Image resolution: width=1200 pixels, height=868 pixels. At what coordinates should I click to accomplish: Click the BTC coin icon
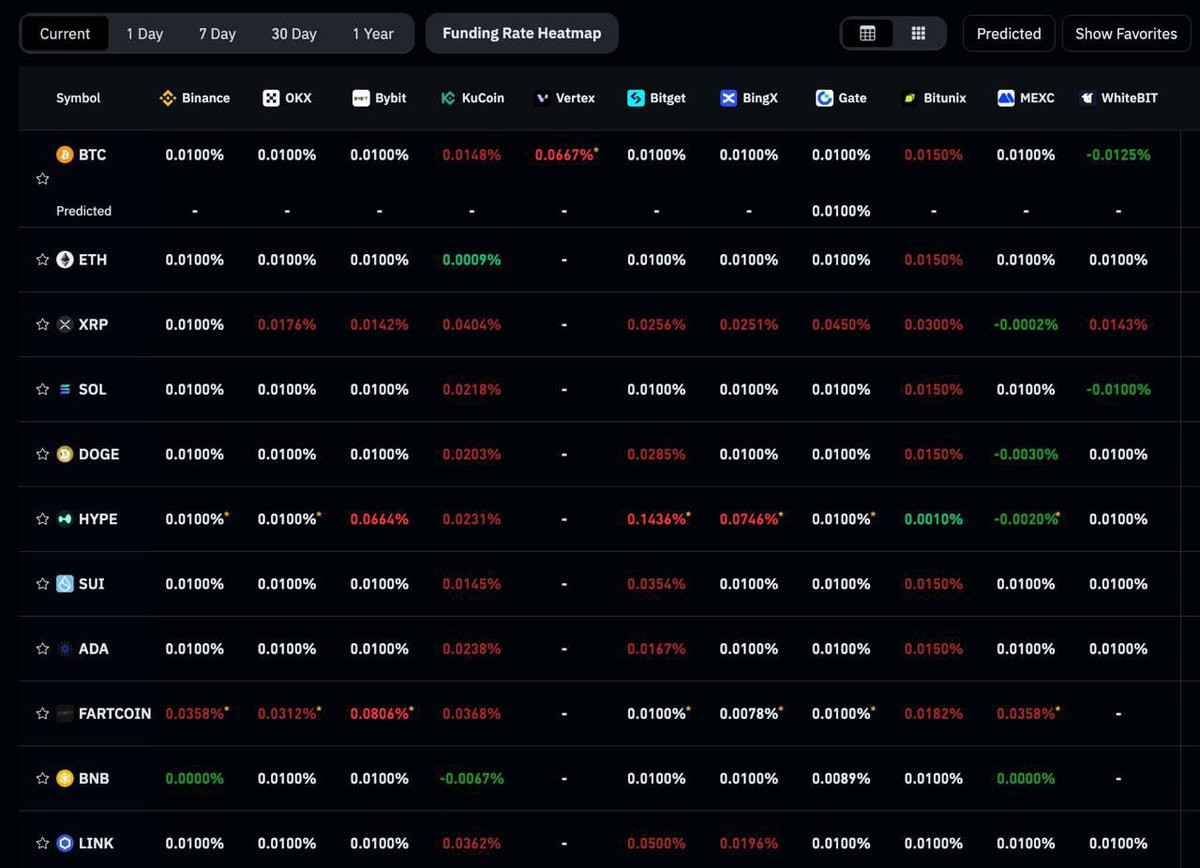(65, 155)
